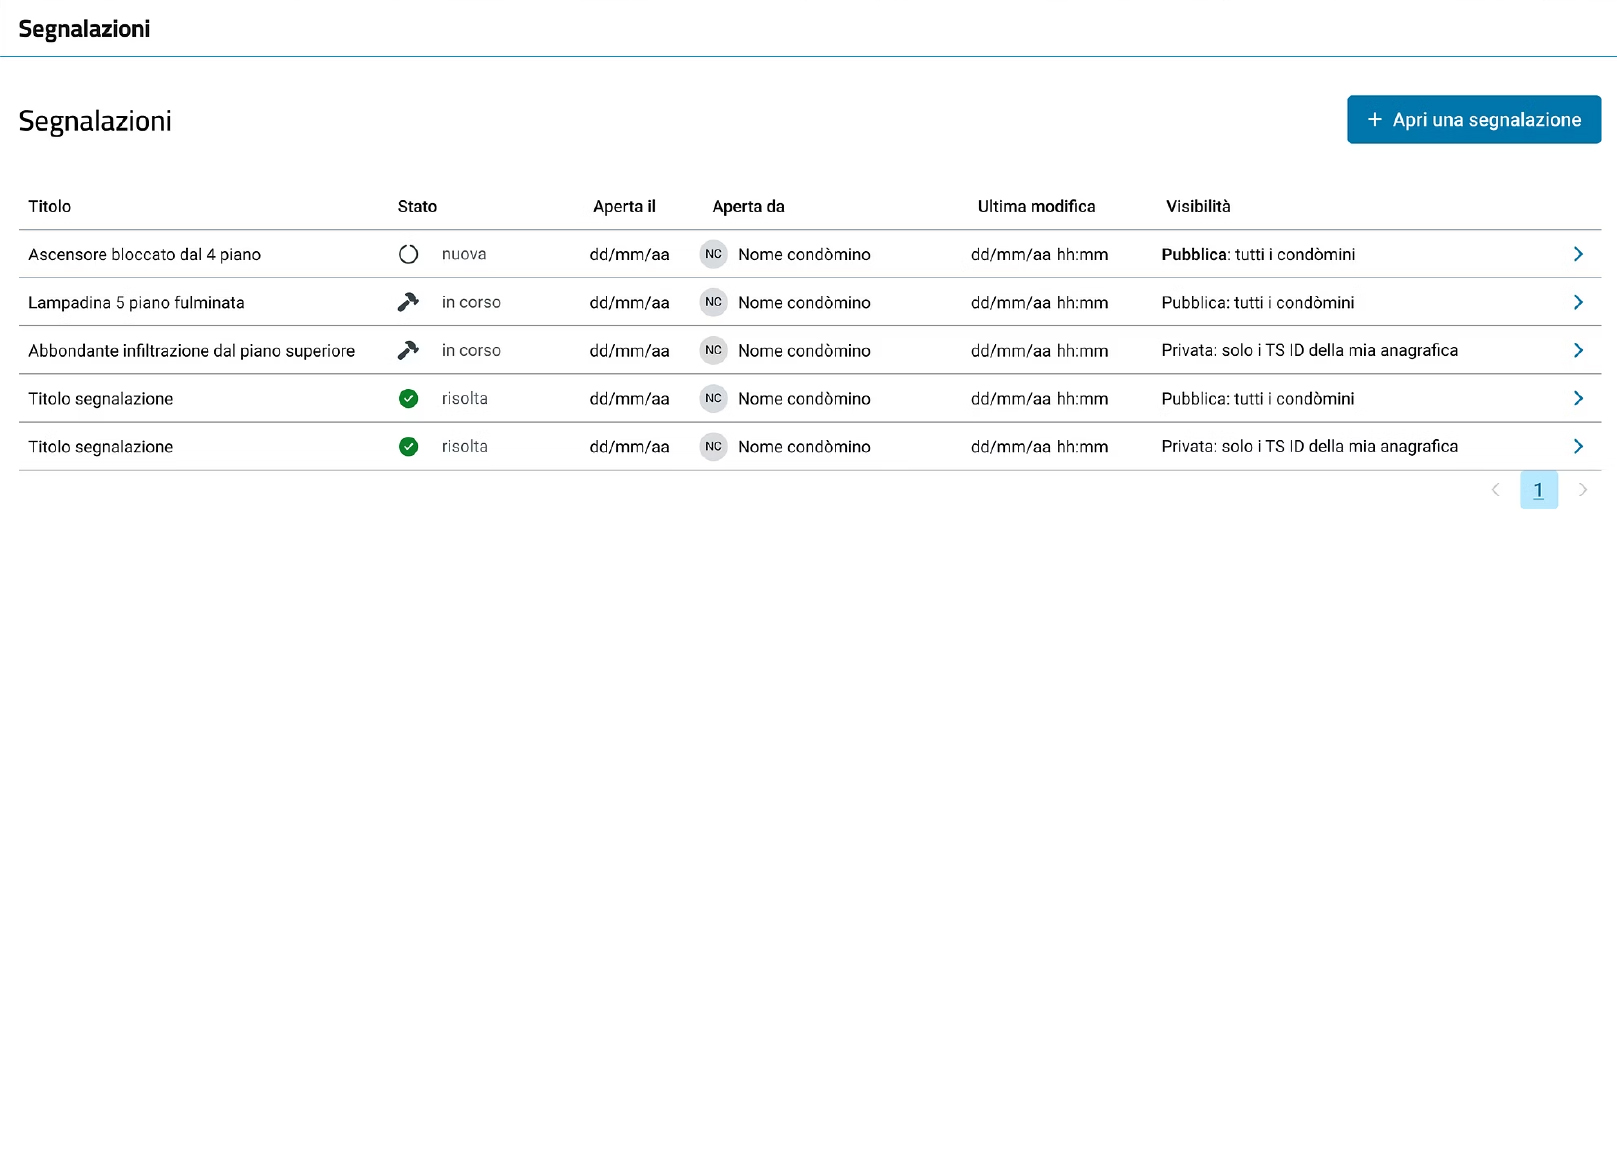Click Ultima modifica date in Lampadina row

click(x=1039, y=302)
